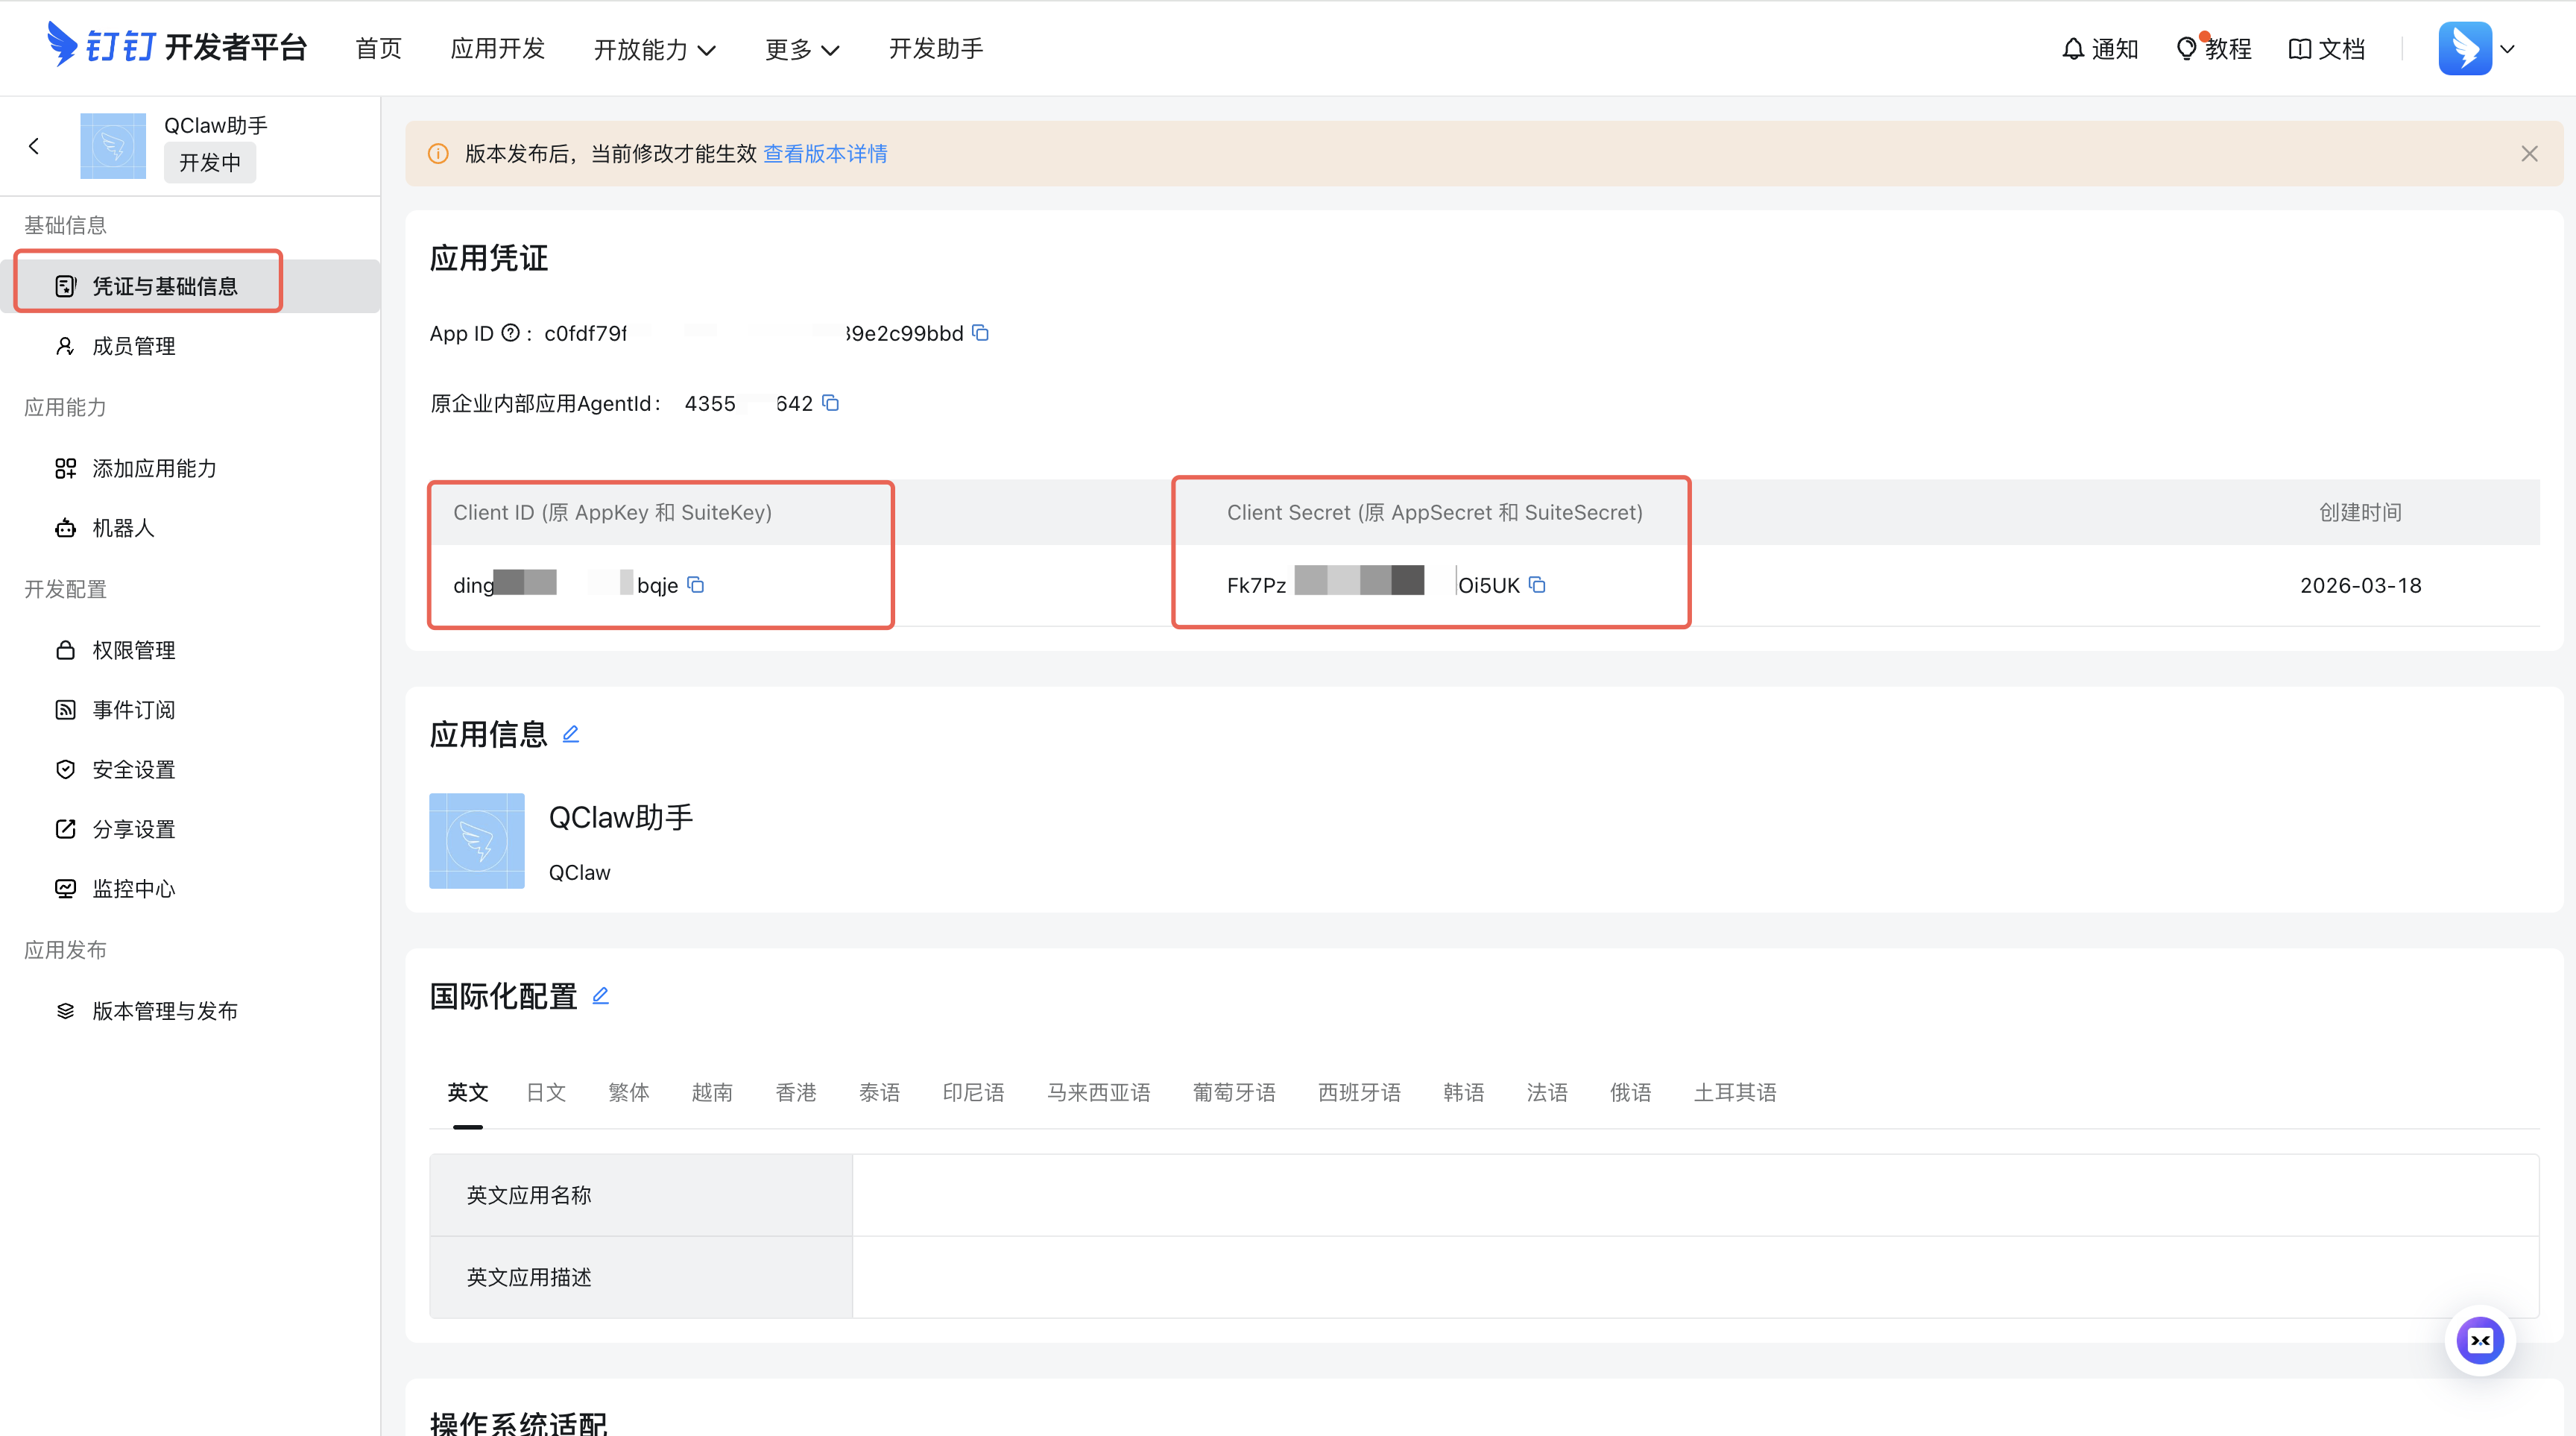Edit the 国际化配置 section
This screenshot has width=2576, height=1436.
point(600,996)
